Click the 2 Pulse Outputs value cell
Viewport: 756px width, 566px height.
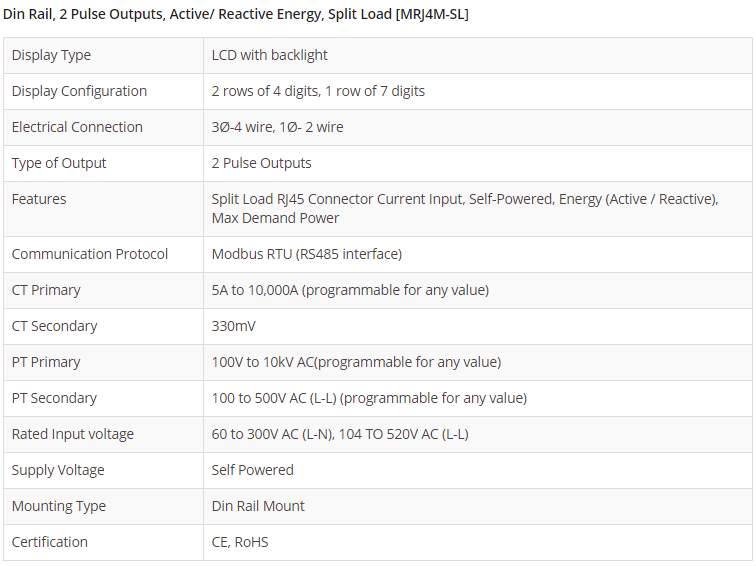click(x=261, y=163)
